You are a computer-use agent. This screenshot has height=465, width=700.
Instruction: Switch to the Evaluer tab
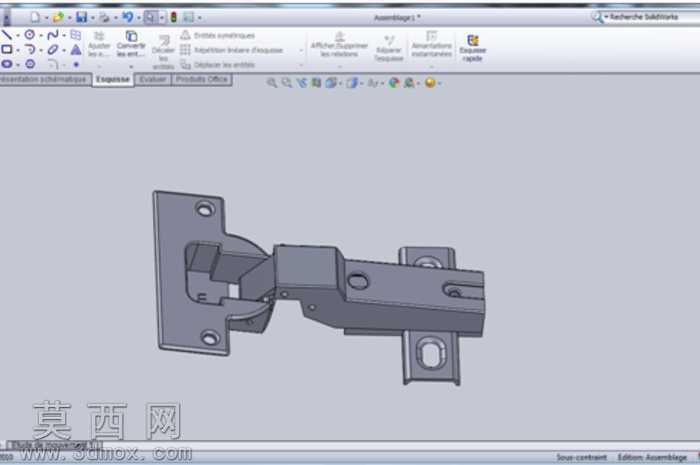pyautogui.click(x=153, y=79)
